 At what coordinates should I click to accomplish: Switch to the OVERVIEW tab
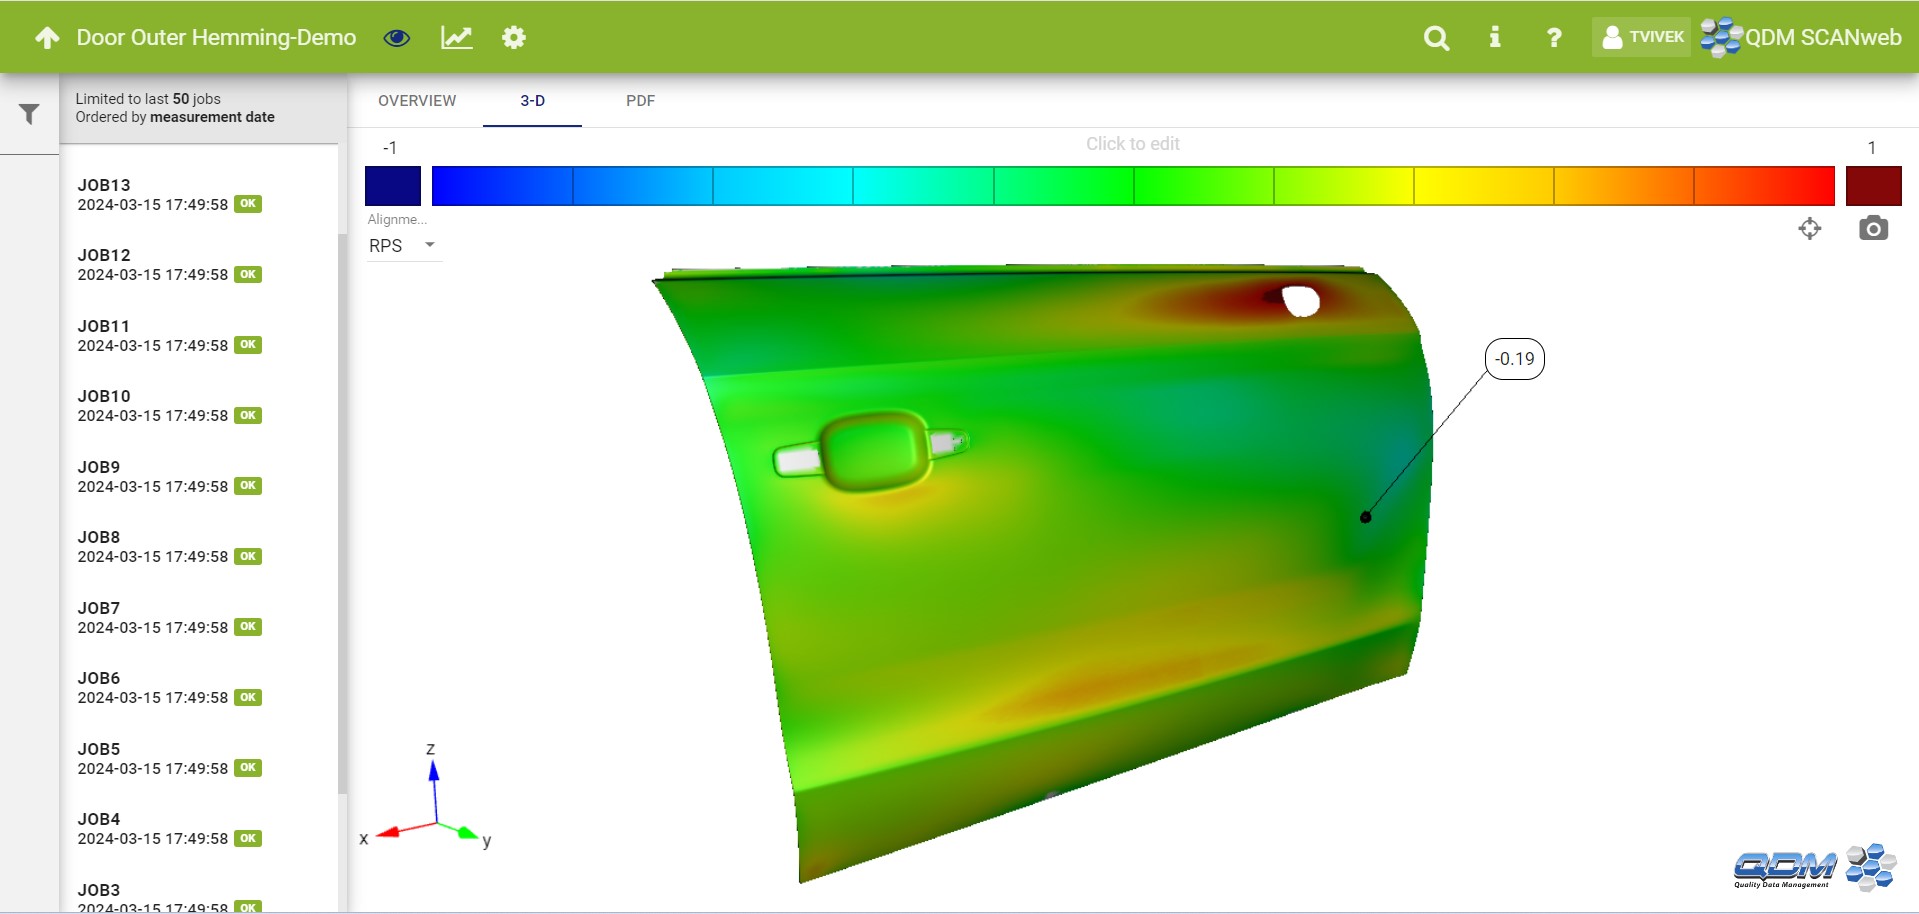(417, 101)
